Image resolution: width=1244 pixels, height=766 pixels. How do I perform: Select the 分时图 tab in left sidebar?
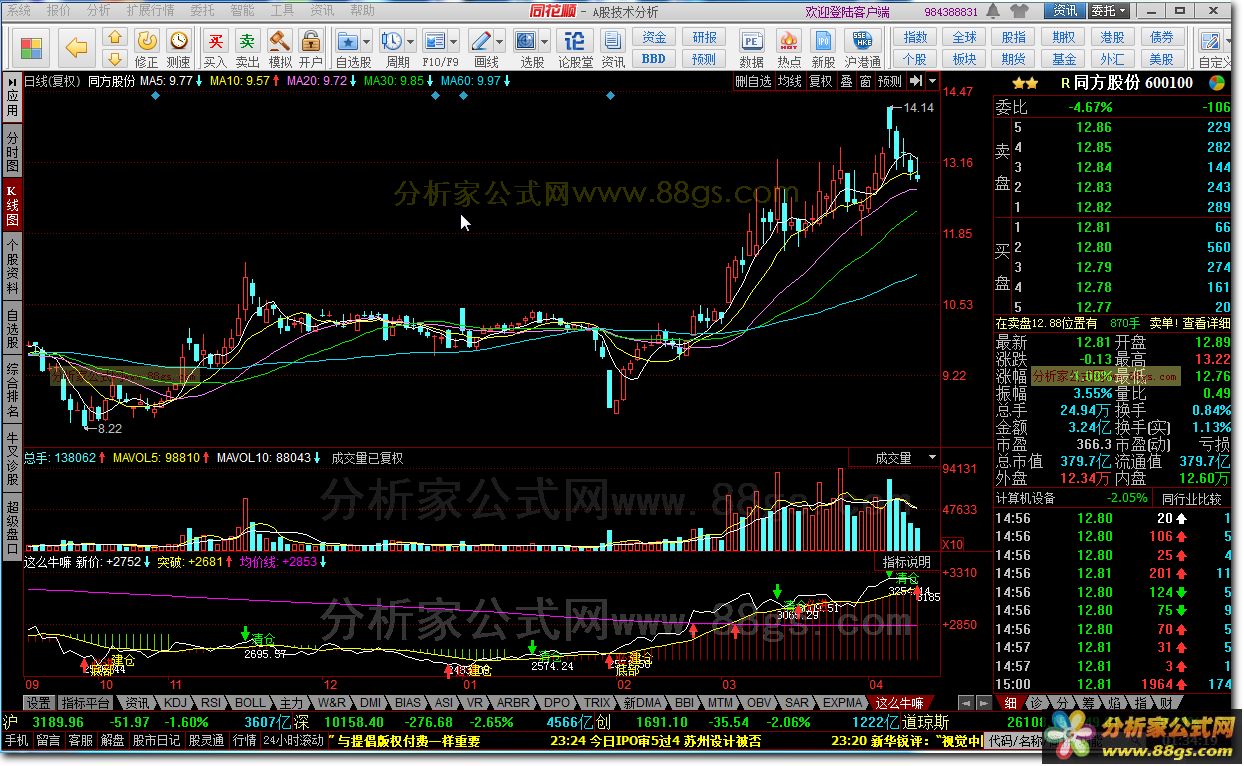(x=12, y=151)
